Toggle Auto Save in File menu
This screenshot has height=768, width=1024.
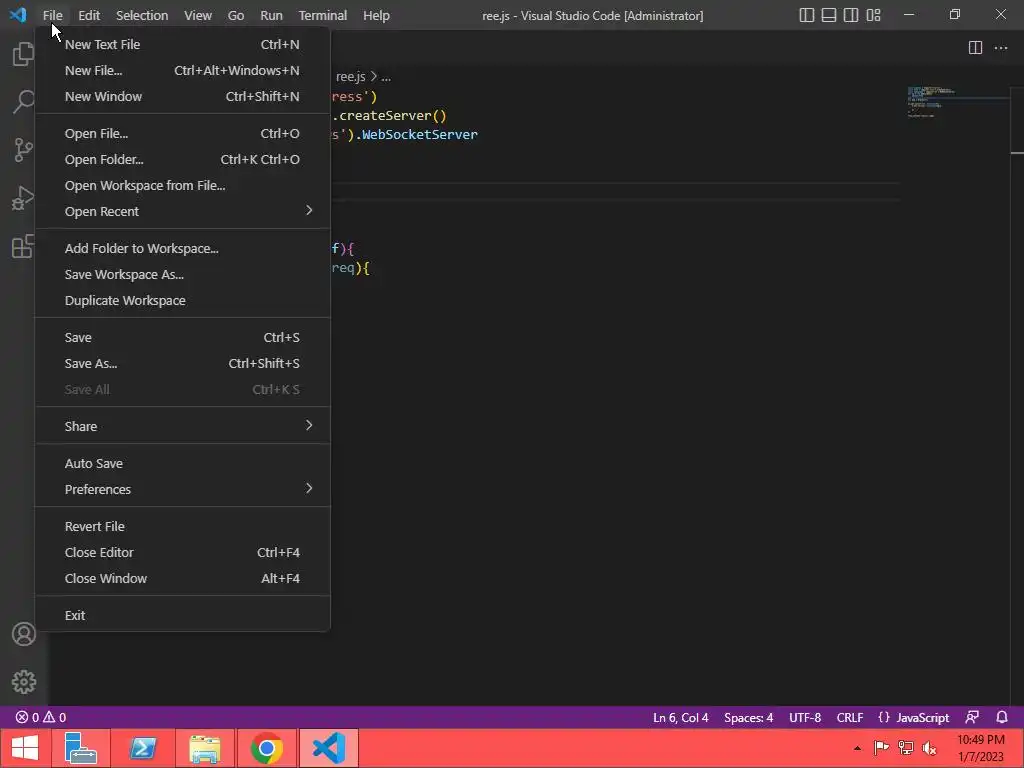(183, 463)
